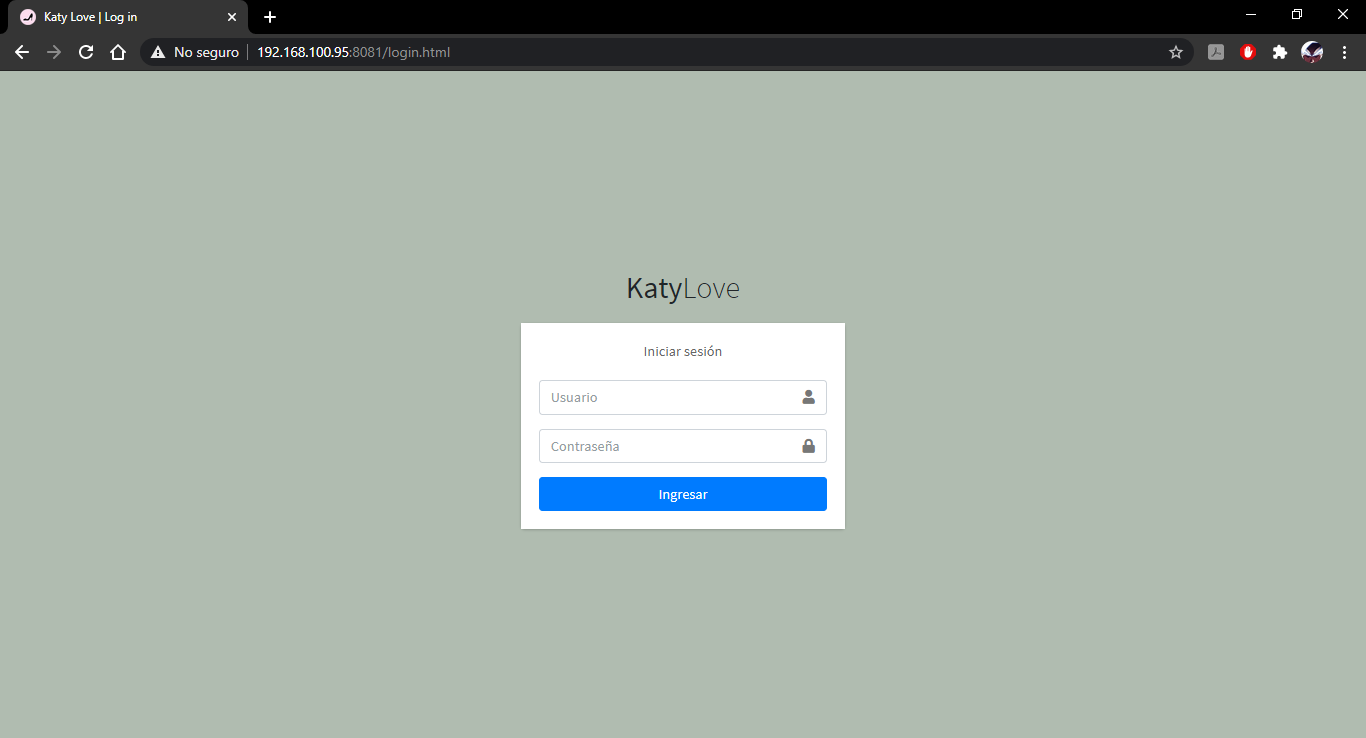Focus the Contraseña input field
Viewport: 1366px width, 738px height.
click(683, 446)
